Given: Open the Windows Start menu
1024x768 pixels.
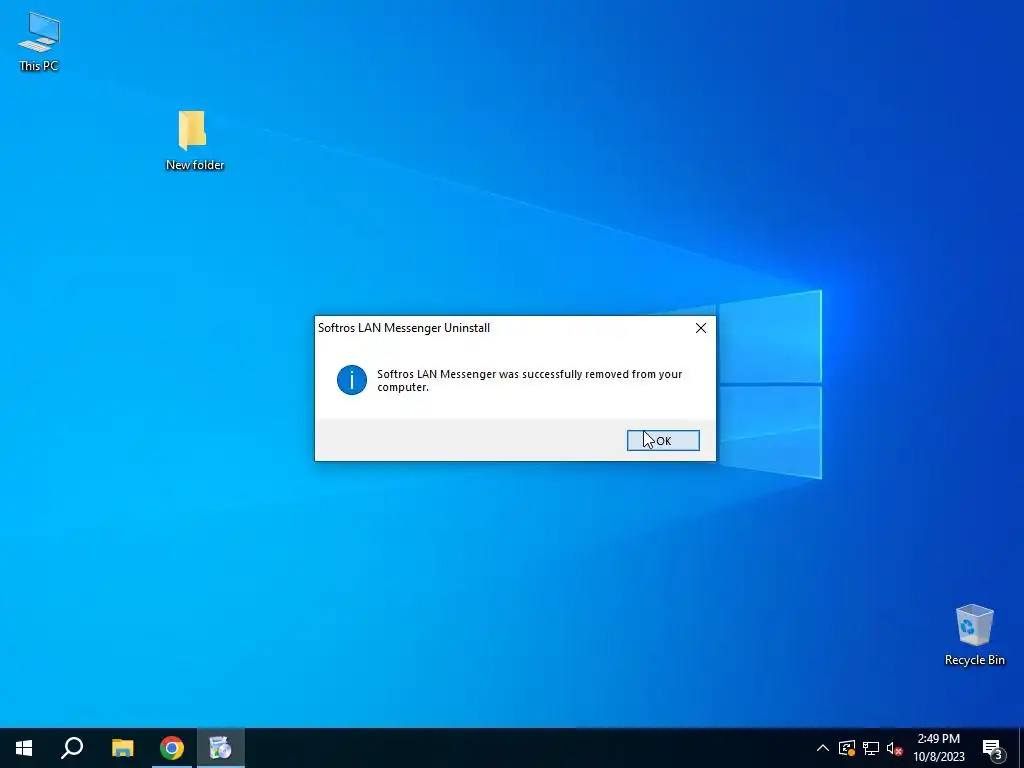Looking at the screenshot, I should tap(24, 748).
